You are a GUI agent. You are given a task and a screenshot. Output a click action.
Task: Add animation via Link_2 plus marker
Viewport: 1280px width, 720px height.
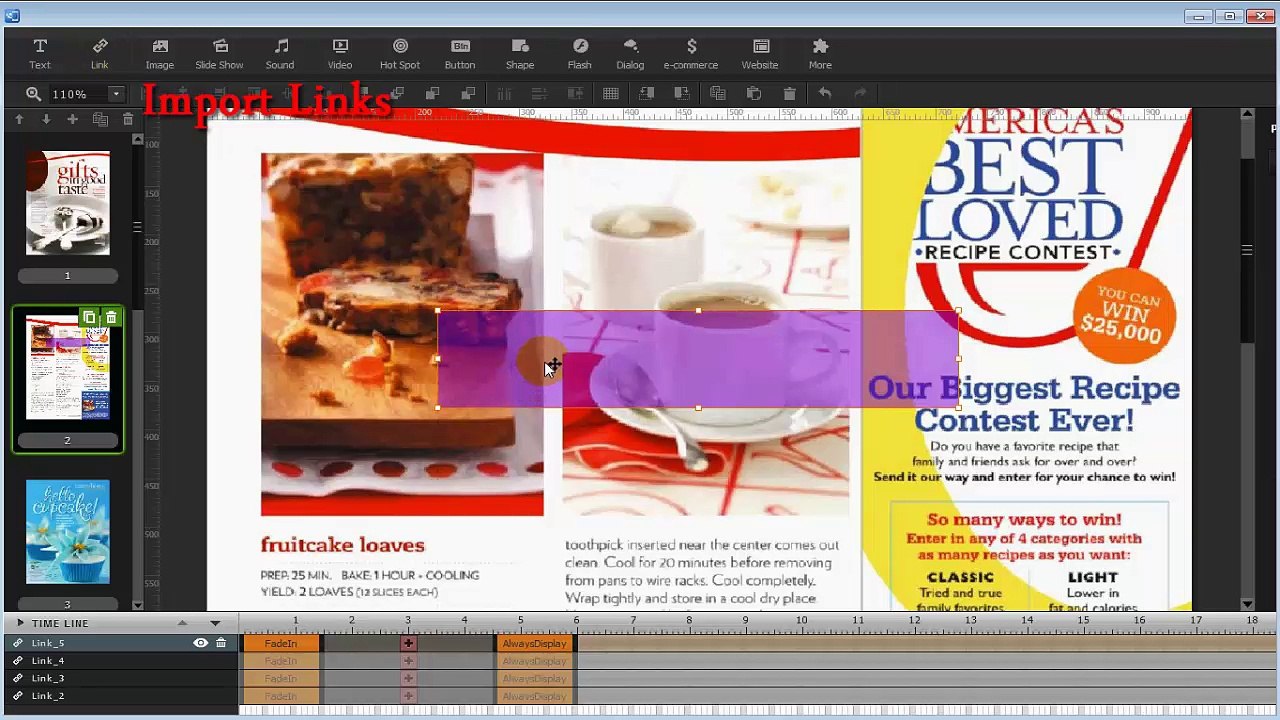pyautogui.click(x=408, y=696)
